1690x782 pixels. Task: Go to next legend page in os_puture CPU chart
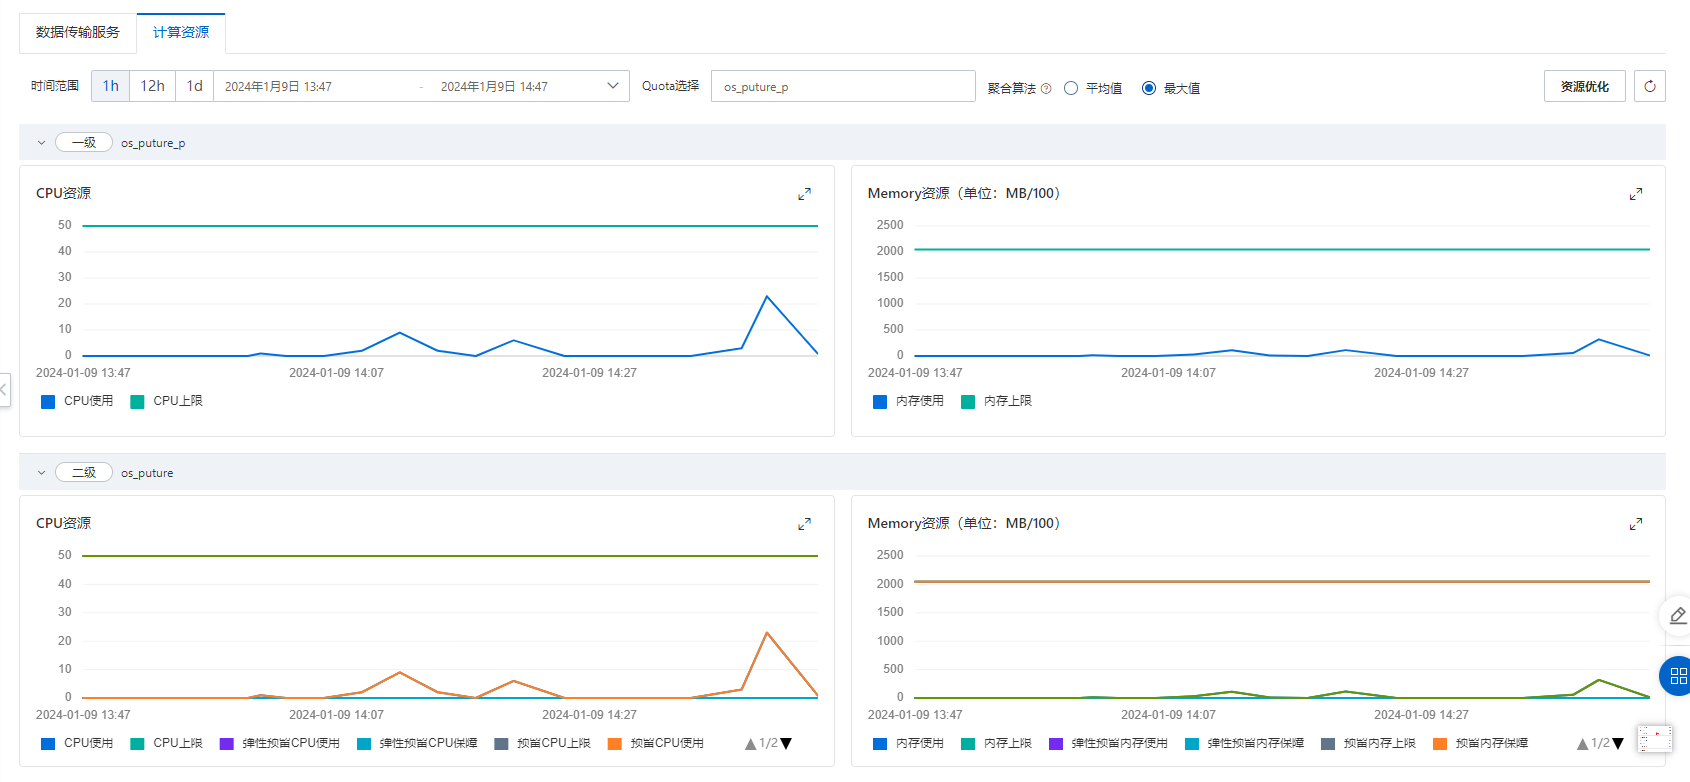786,743
